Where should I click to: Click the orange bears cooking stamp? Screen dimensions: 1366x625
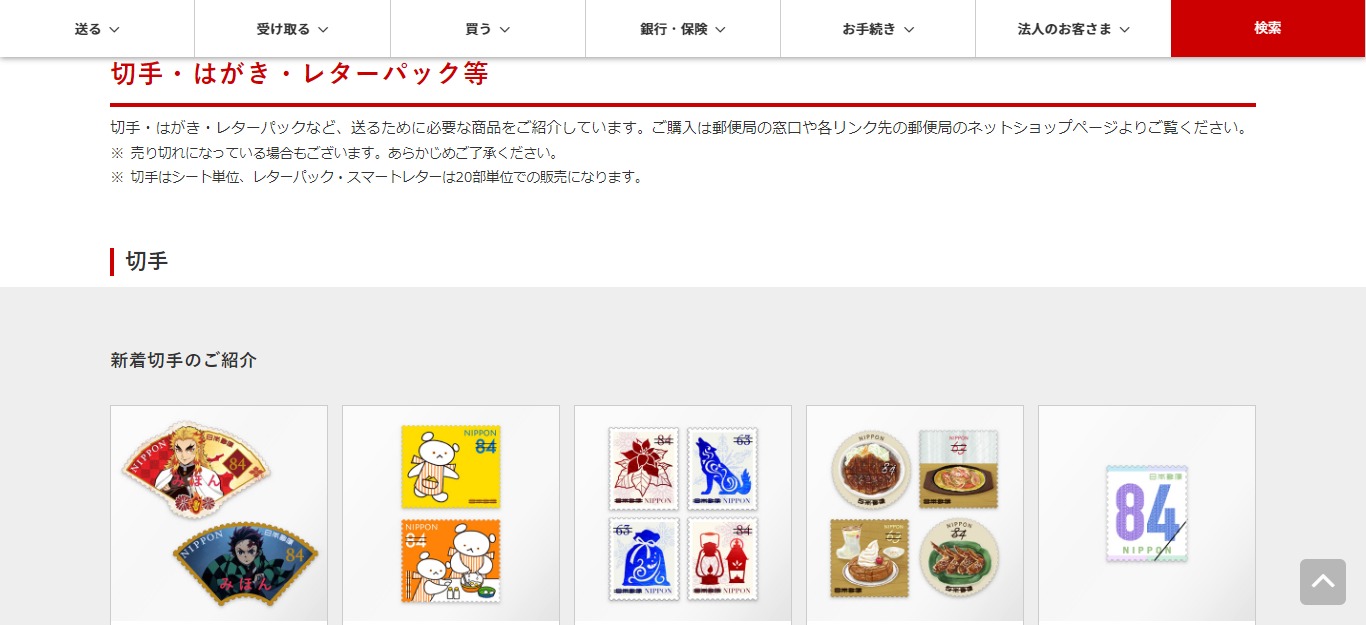coord(451,561)
